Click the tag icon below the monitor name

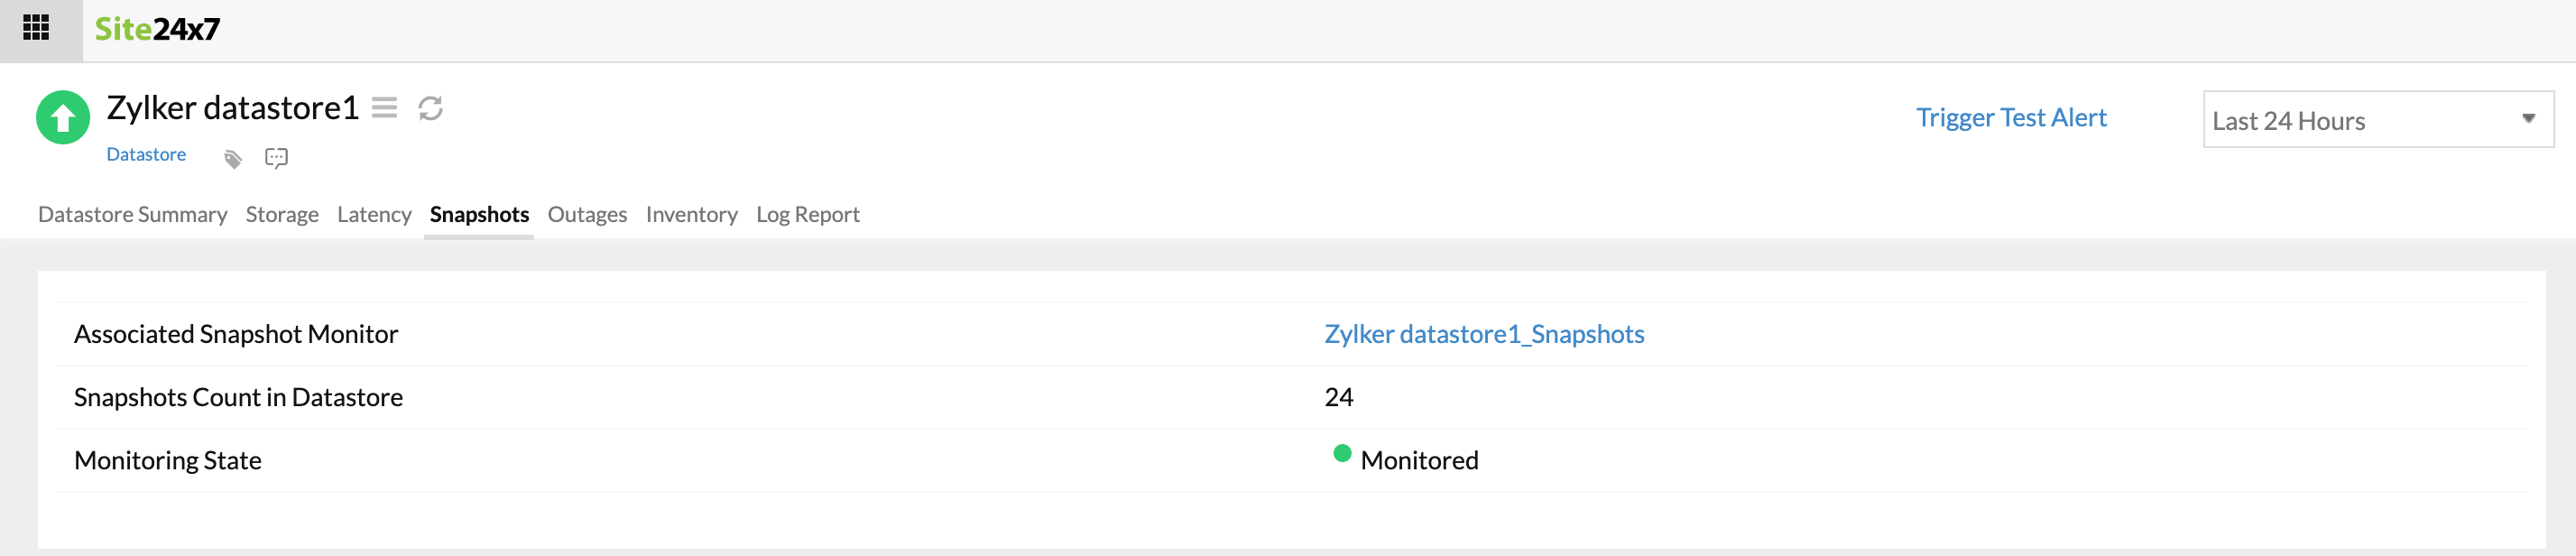[x=231, y=156]
